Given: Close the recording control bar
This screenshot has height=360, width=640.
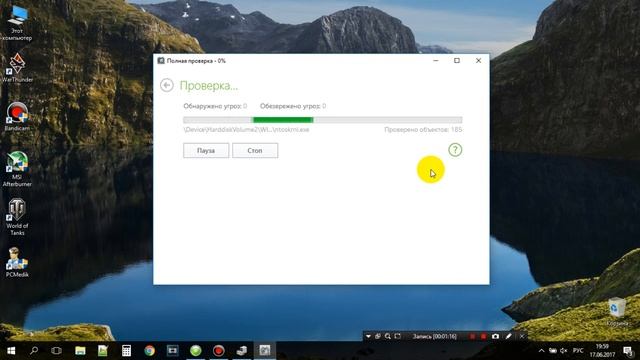Looking at the screenshot, I should 522,336.
